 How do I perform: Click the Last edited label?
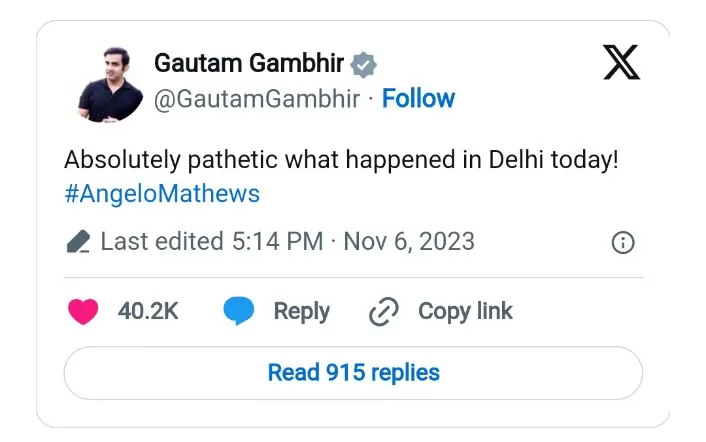pyautogui.click(x=162, y=242)
